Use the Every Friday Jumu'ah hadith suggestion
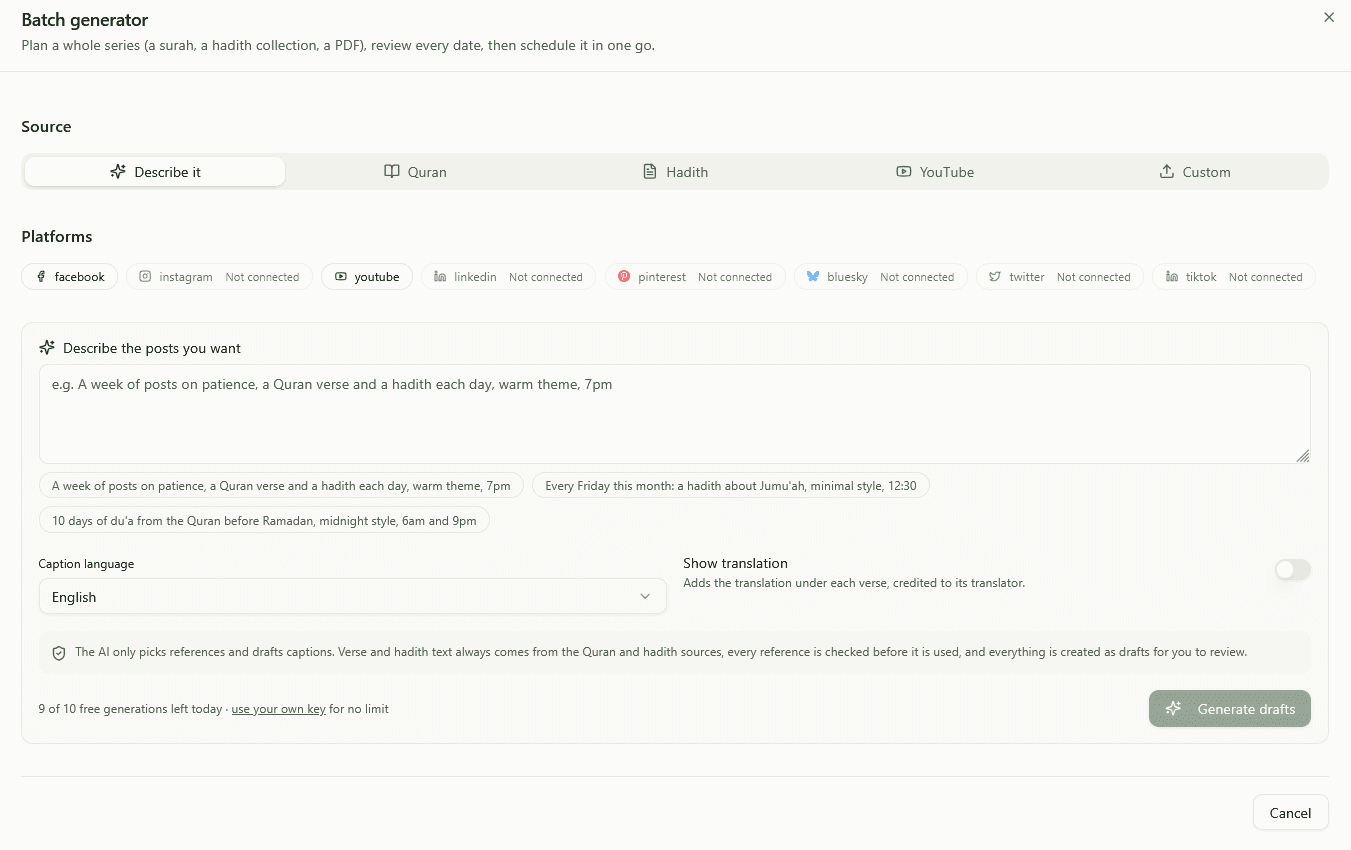1351x850 pixels. pyautogui.click(x=731, y=486)
